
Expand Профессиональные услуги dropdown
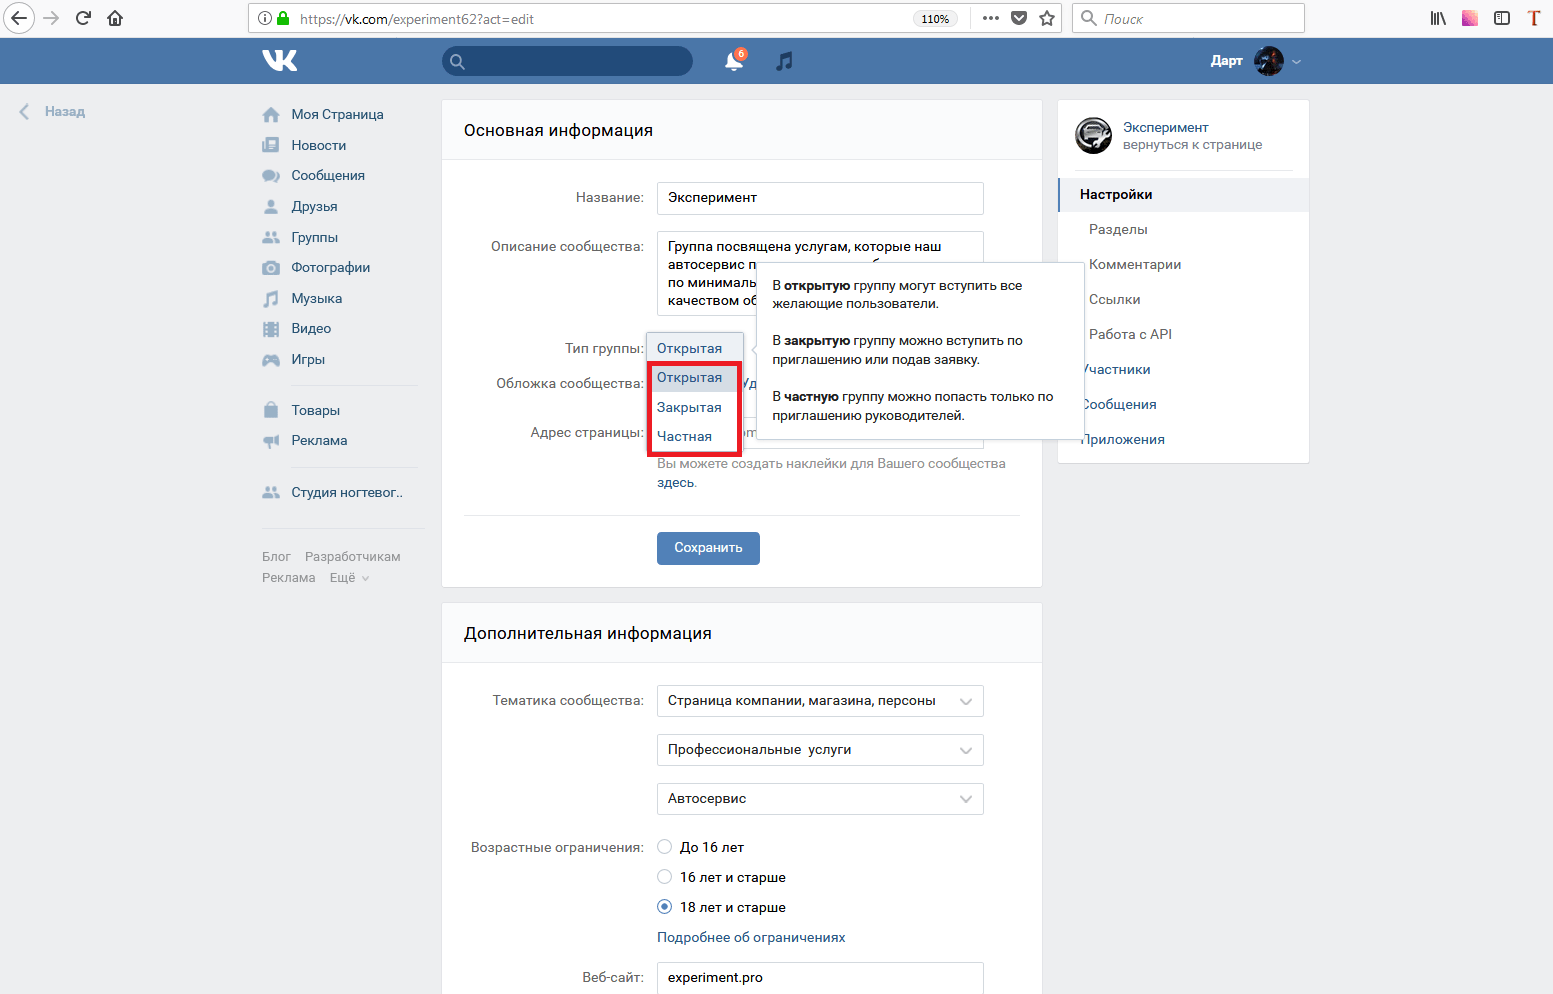[820, 750]
